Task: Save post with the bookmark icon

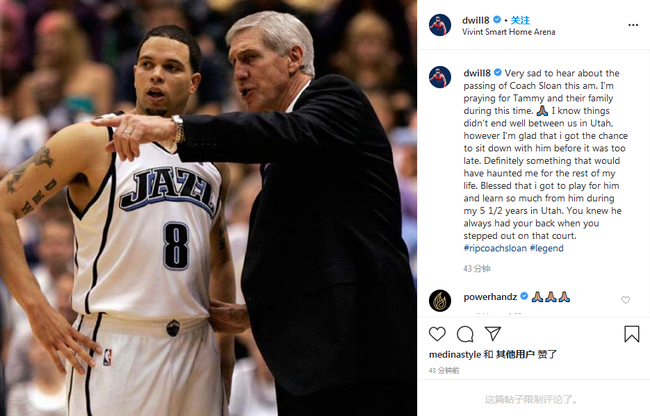Action: tap(632, 334)
